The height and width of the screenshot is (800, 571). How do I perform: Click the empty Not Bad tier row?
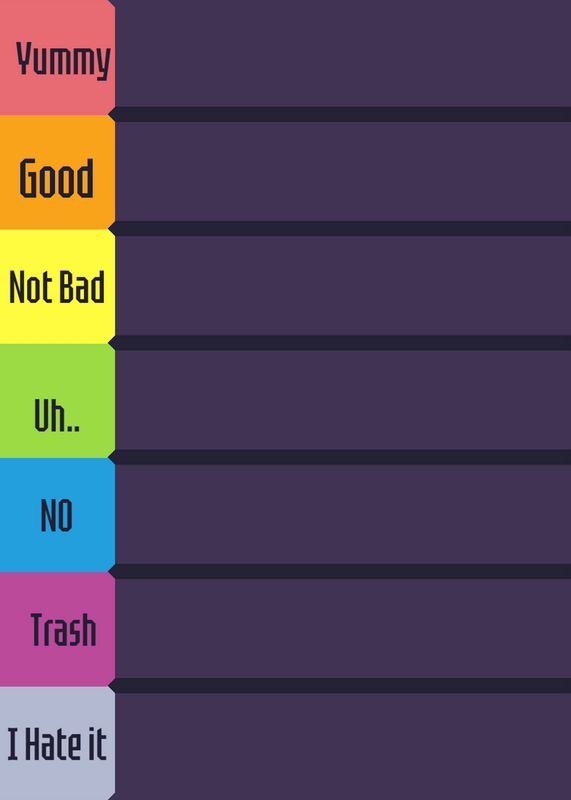[x=343, y=286]
